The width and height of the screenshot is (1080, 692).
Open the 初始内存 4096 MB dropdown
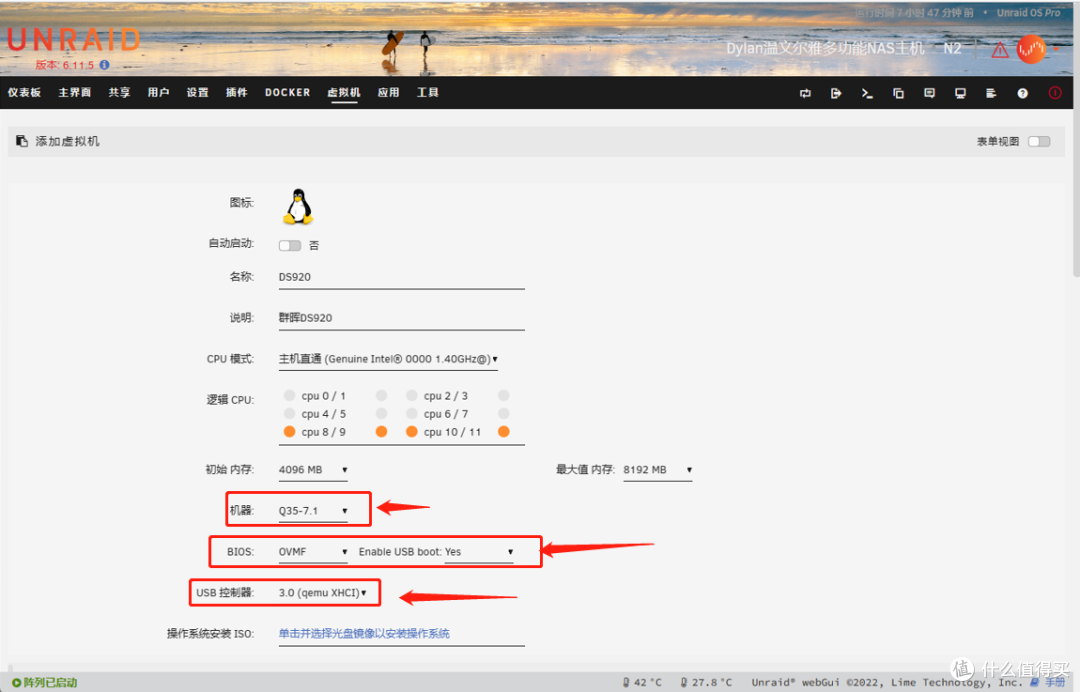[x=313, y=470]
